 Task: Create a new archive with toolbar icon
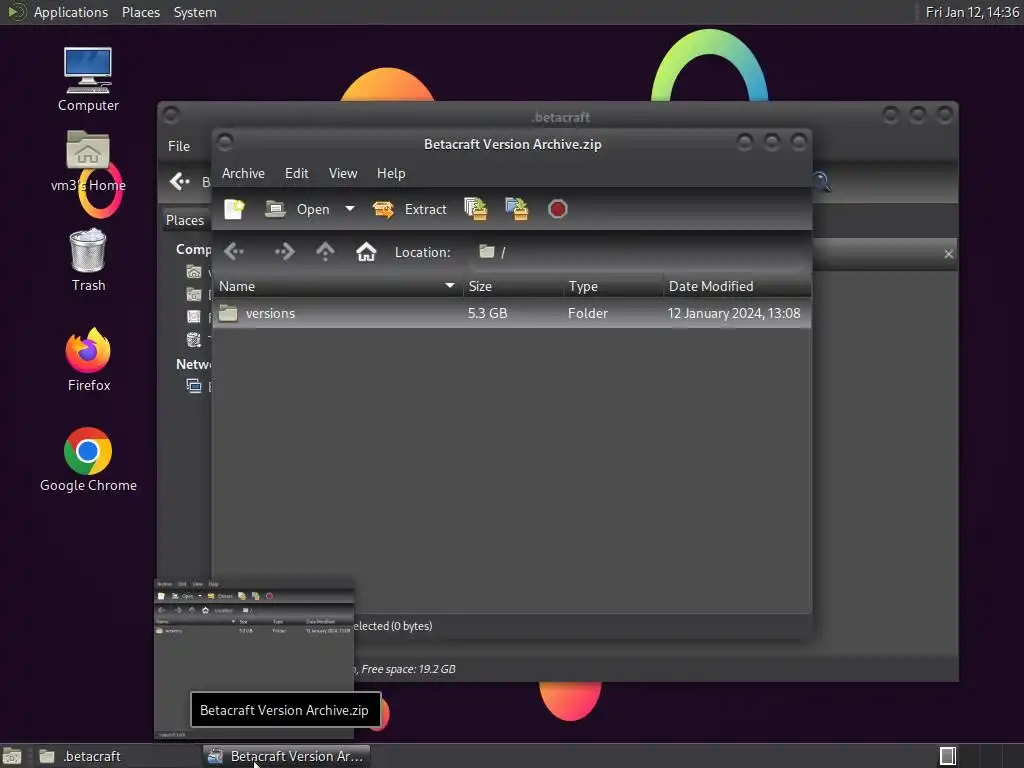point(234,209)
